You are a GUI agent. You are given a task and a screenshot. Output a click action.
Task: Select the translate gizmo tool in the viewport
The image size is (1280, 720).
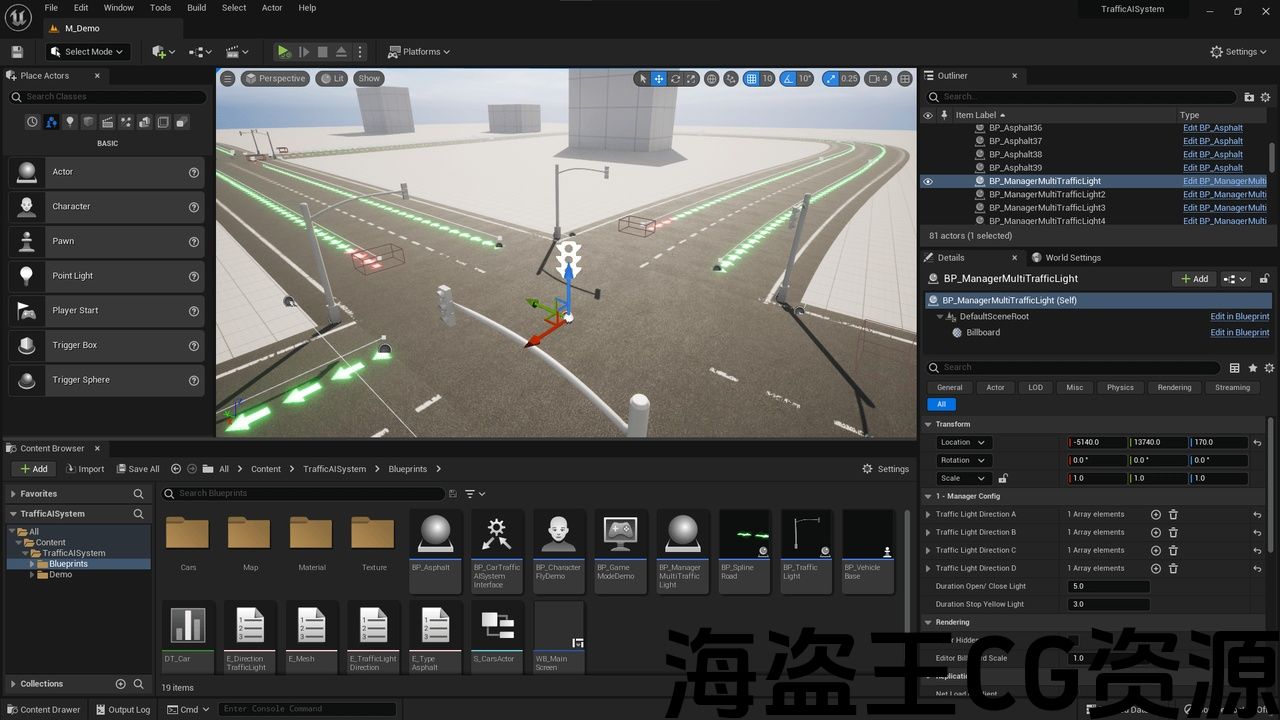(659, 79)
